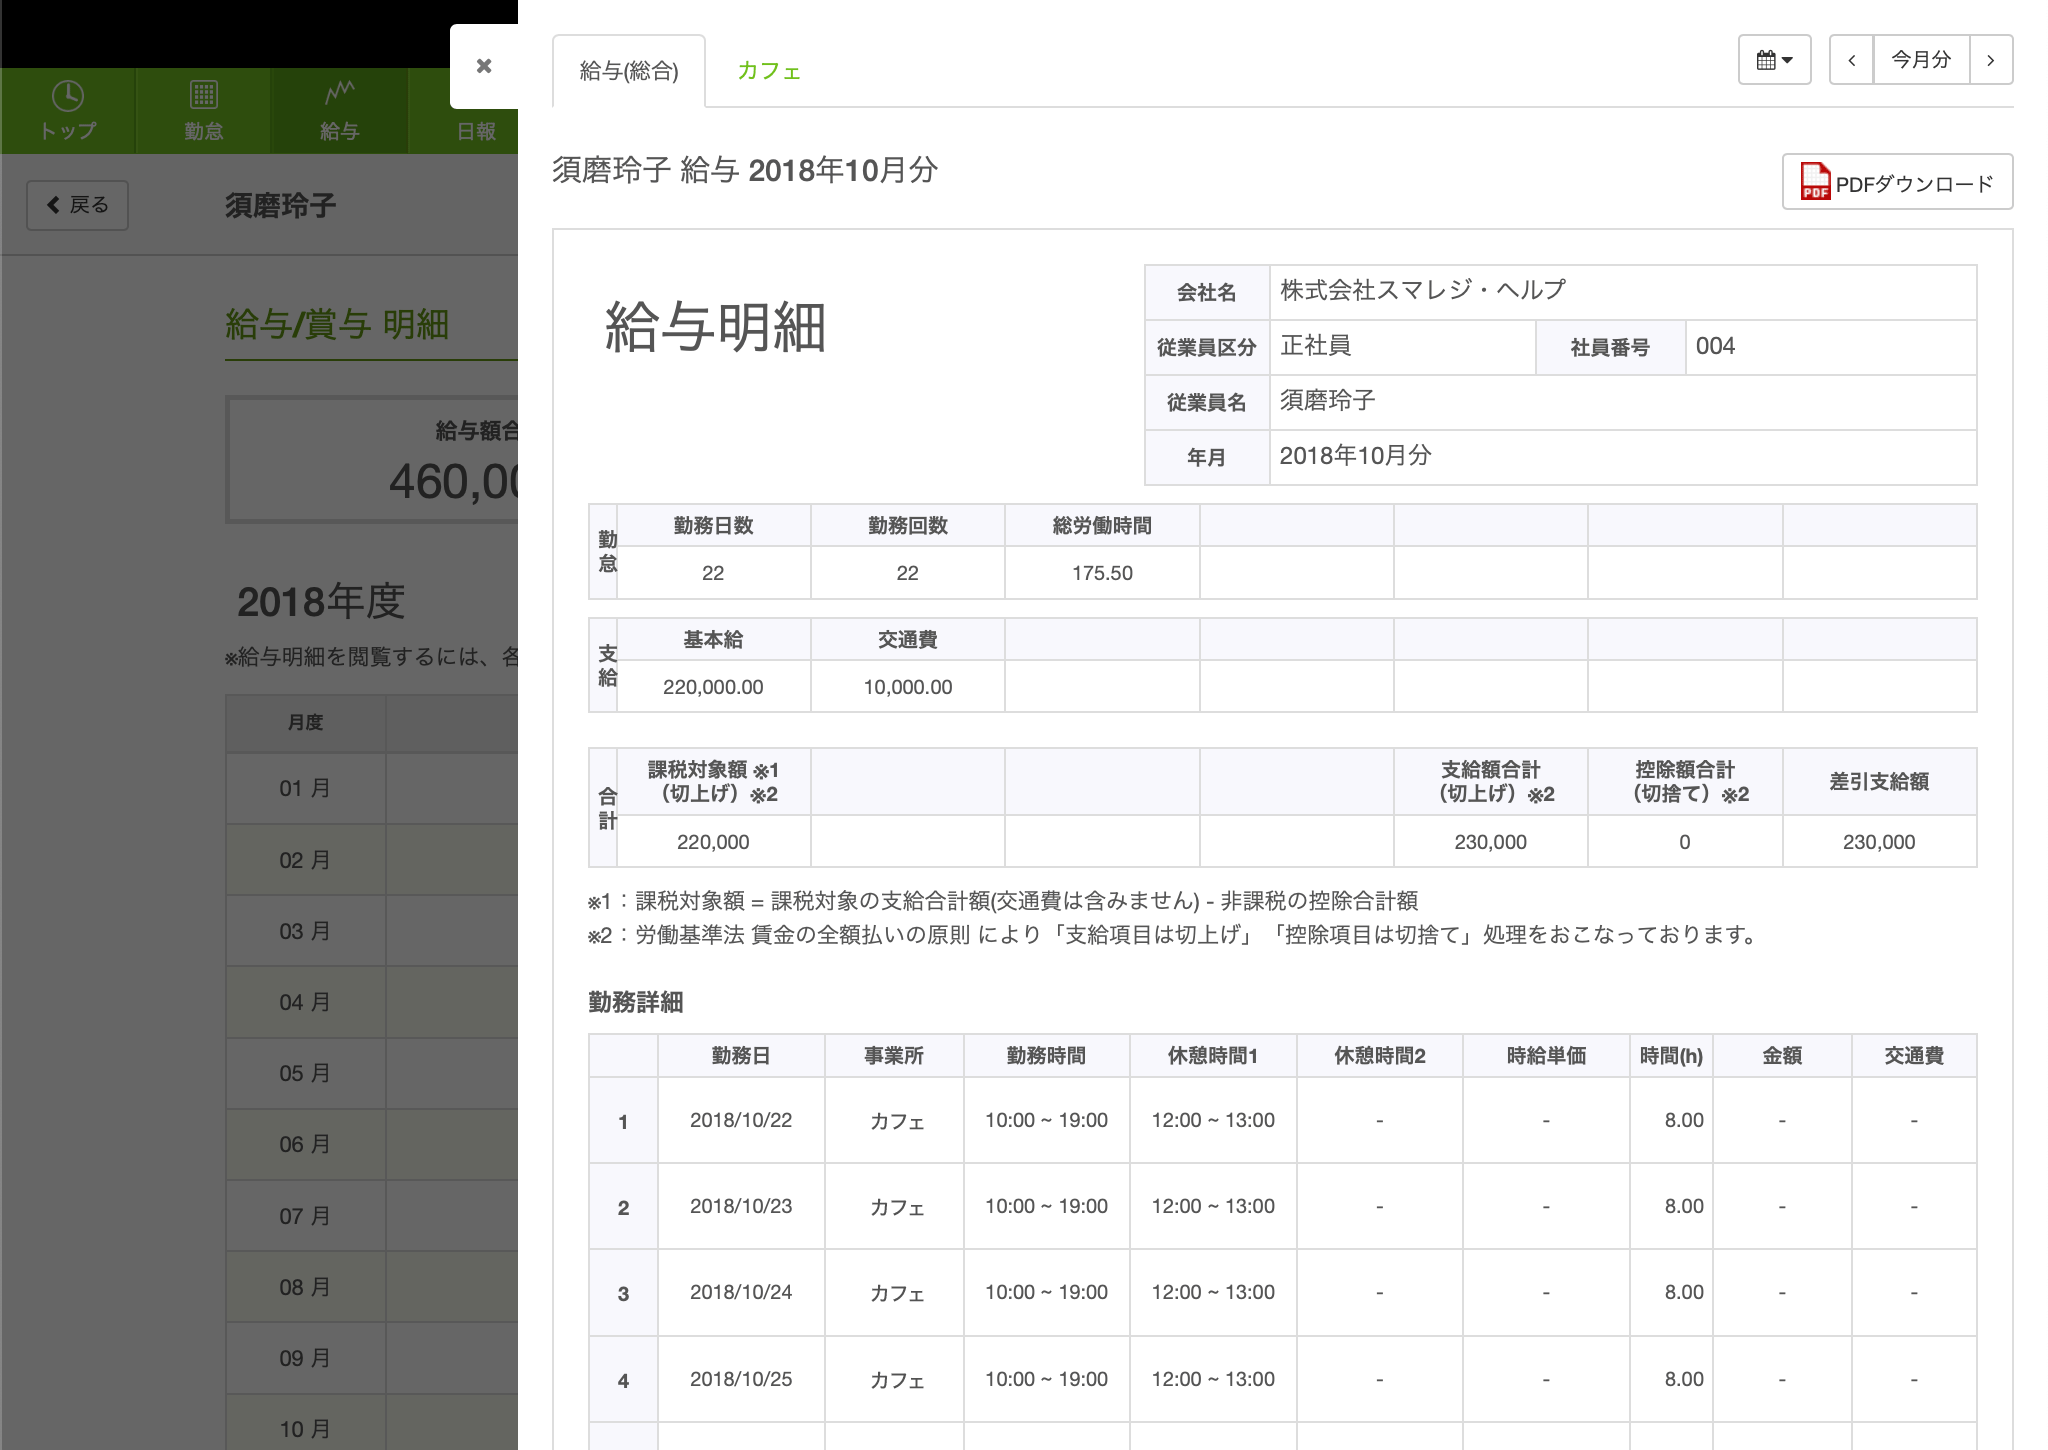Select the 09 月 row in background table
Screen dimensions: 2048x1450
tap(372, 1358)
